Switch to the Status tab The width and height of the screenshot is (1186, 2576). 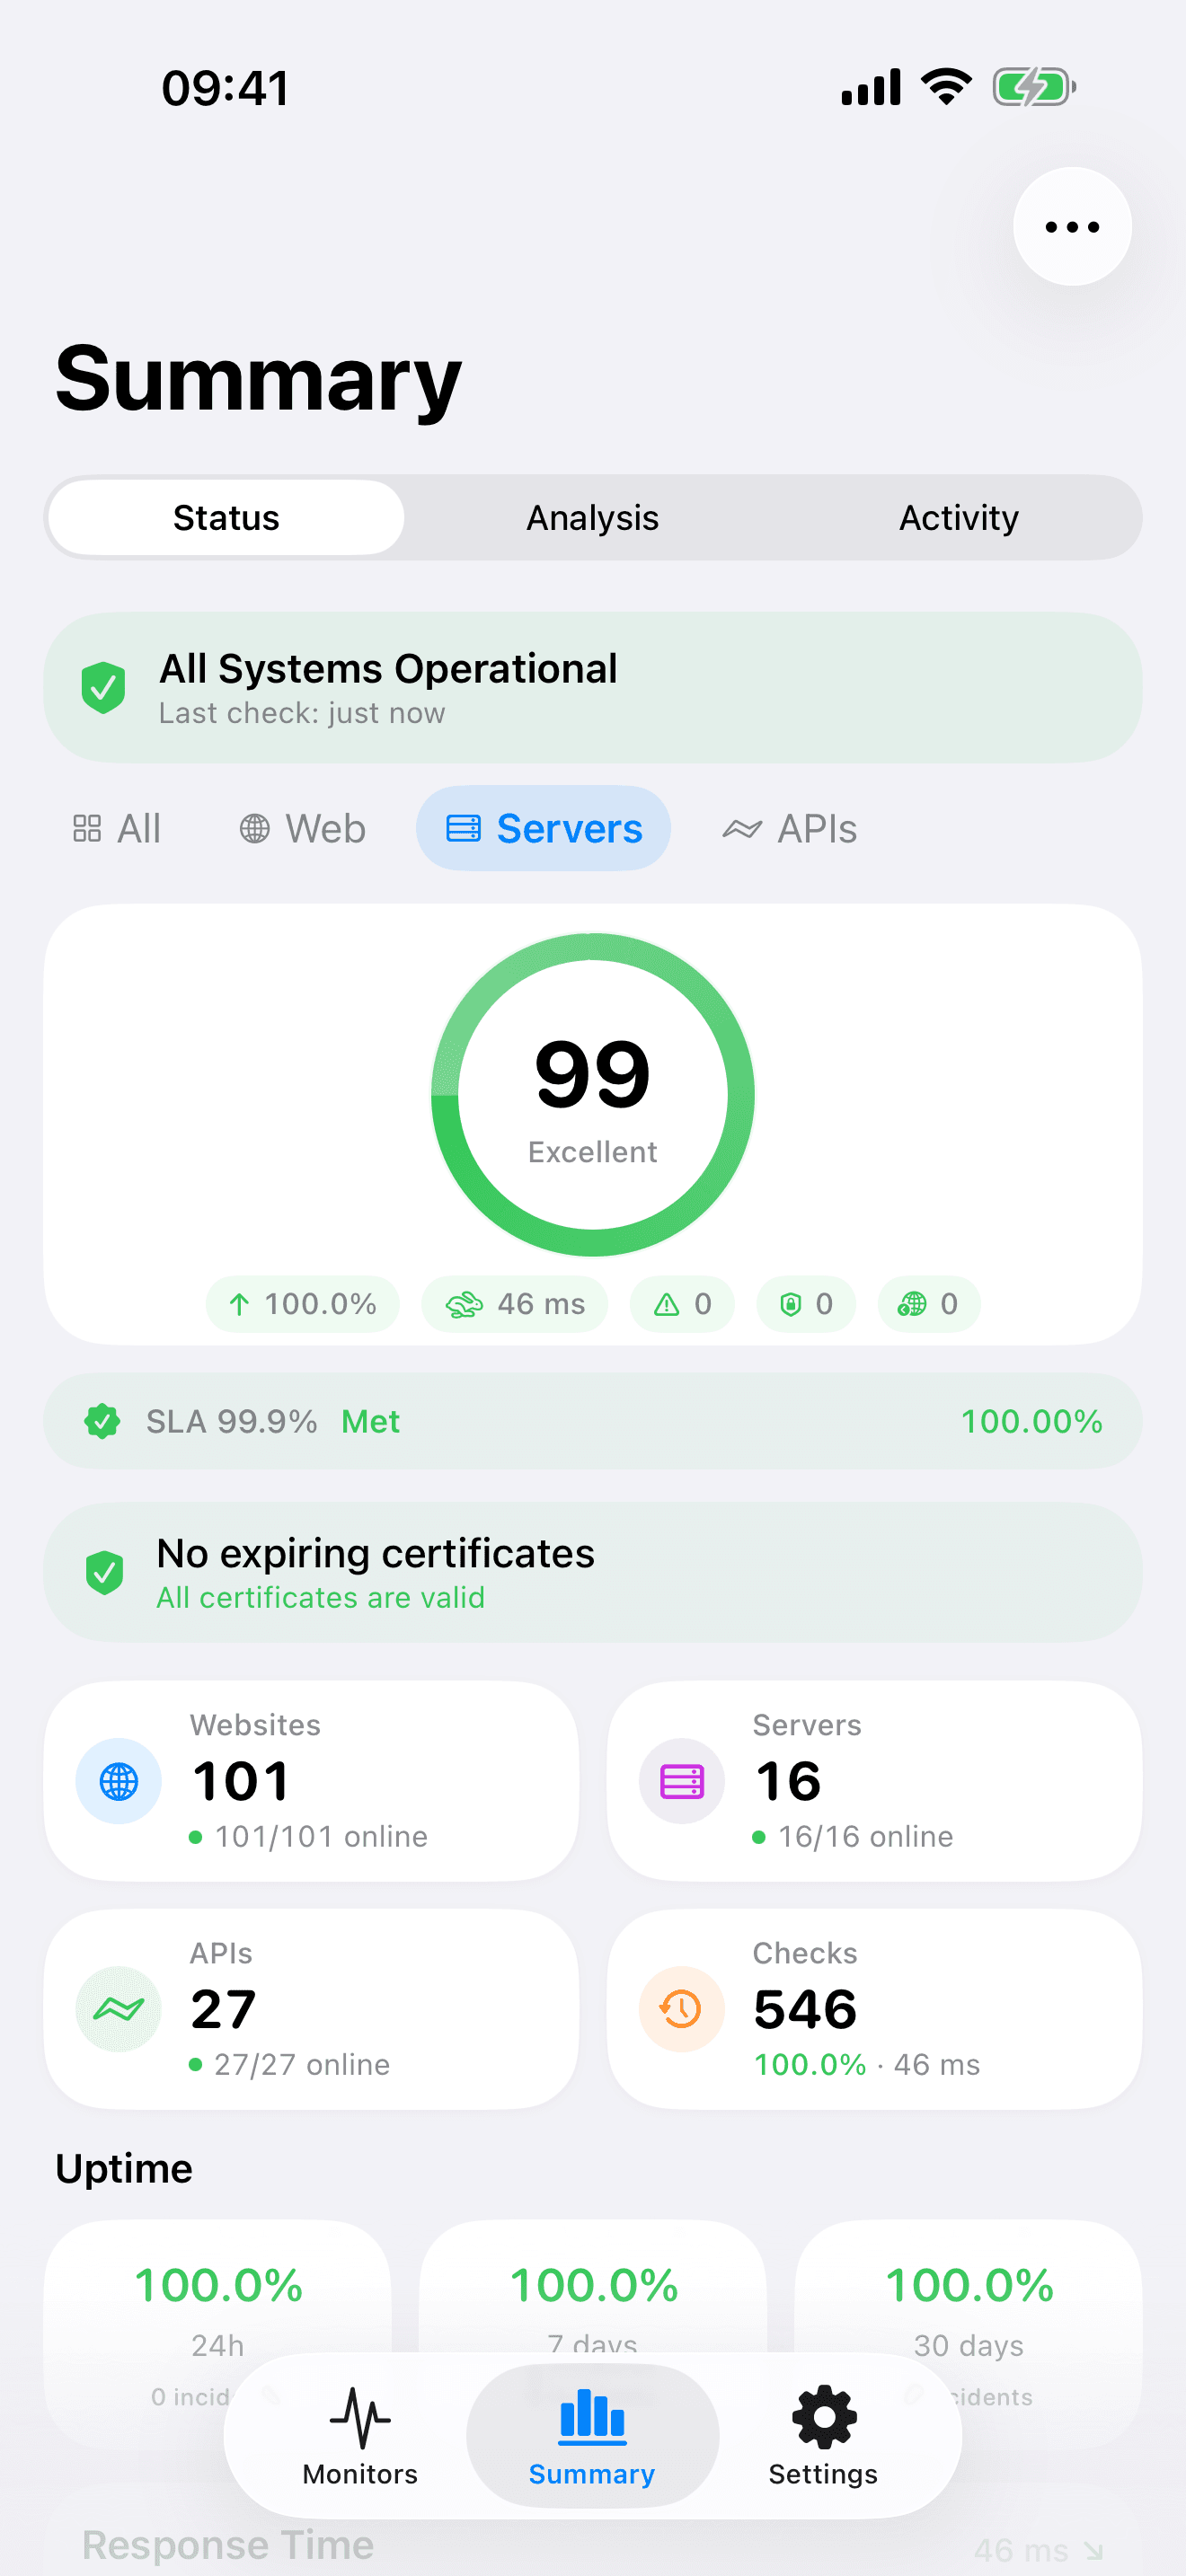point(226,518)
